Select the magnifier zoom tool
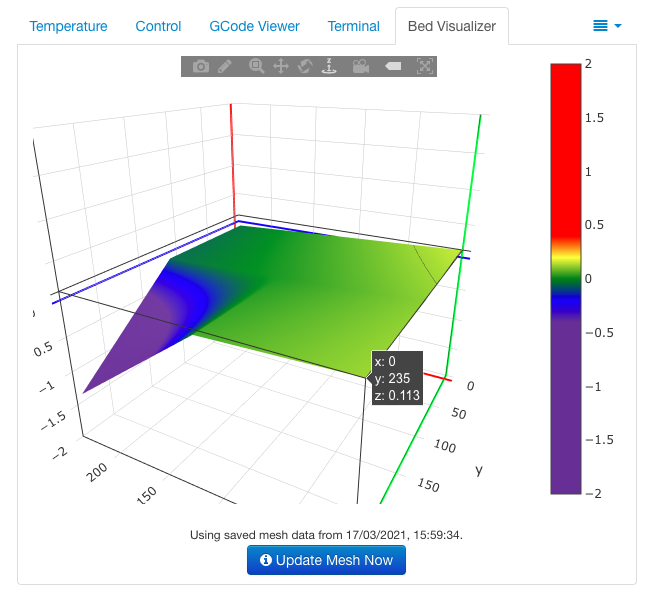The height and width of the screenshot is (597, 659). coord(256,66)
